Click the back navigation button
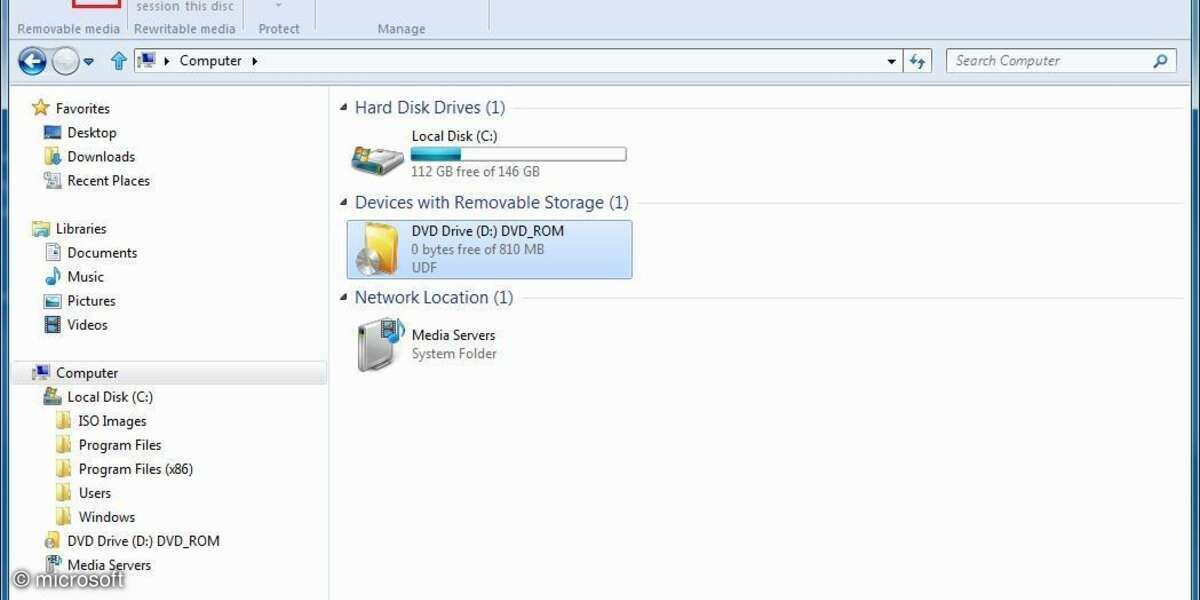Image resolution: width=1200 pixels, height=600 pixels. (32, 61)
